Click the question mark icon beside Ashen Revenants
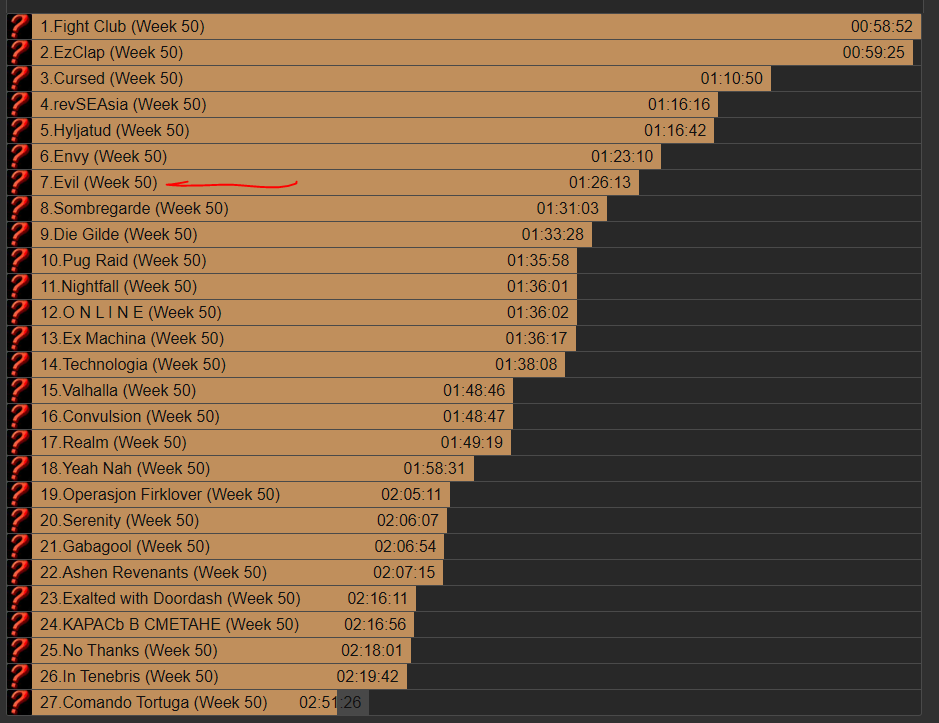The height and width of the screenshot is (723, 939). coord(19,572)
